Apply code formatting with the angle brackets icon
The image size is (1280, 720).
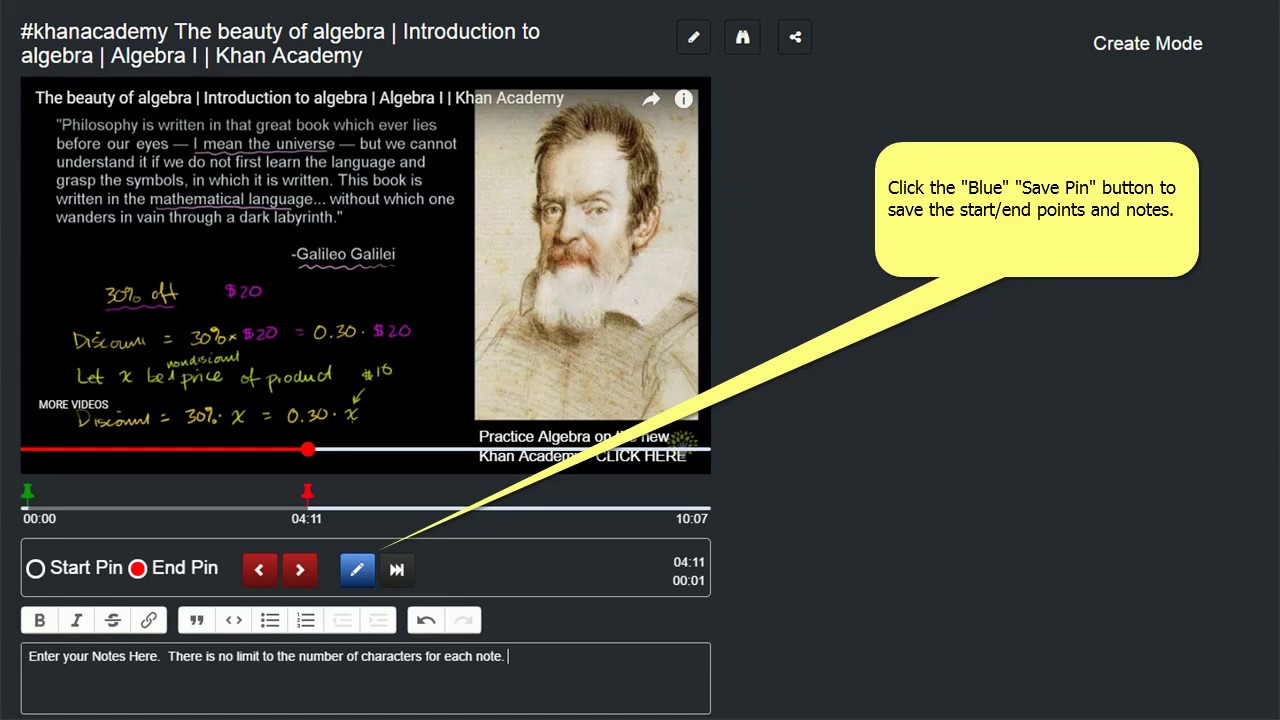click(x=234, y=620)
